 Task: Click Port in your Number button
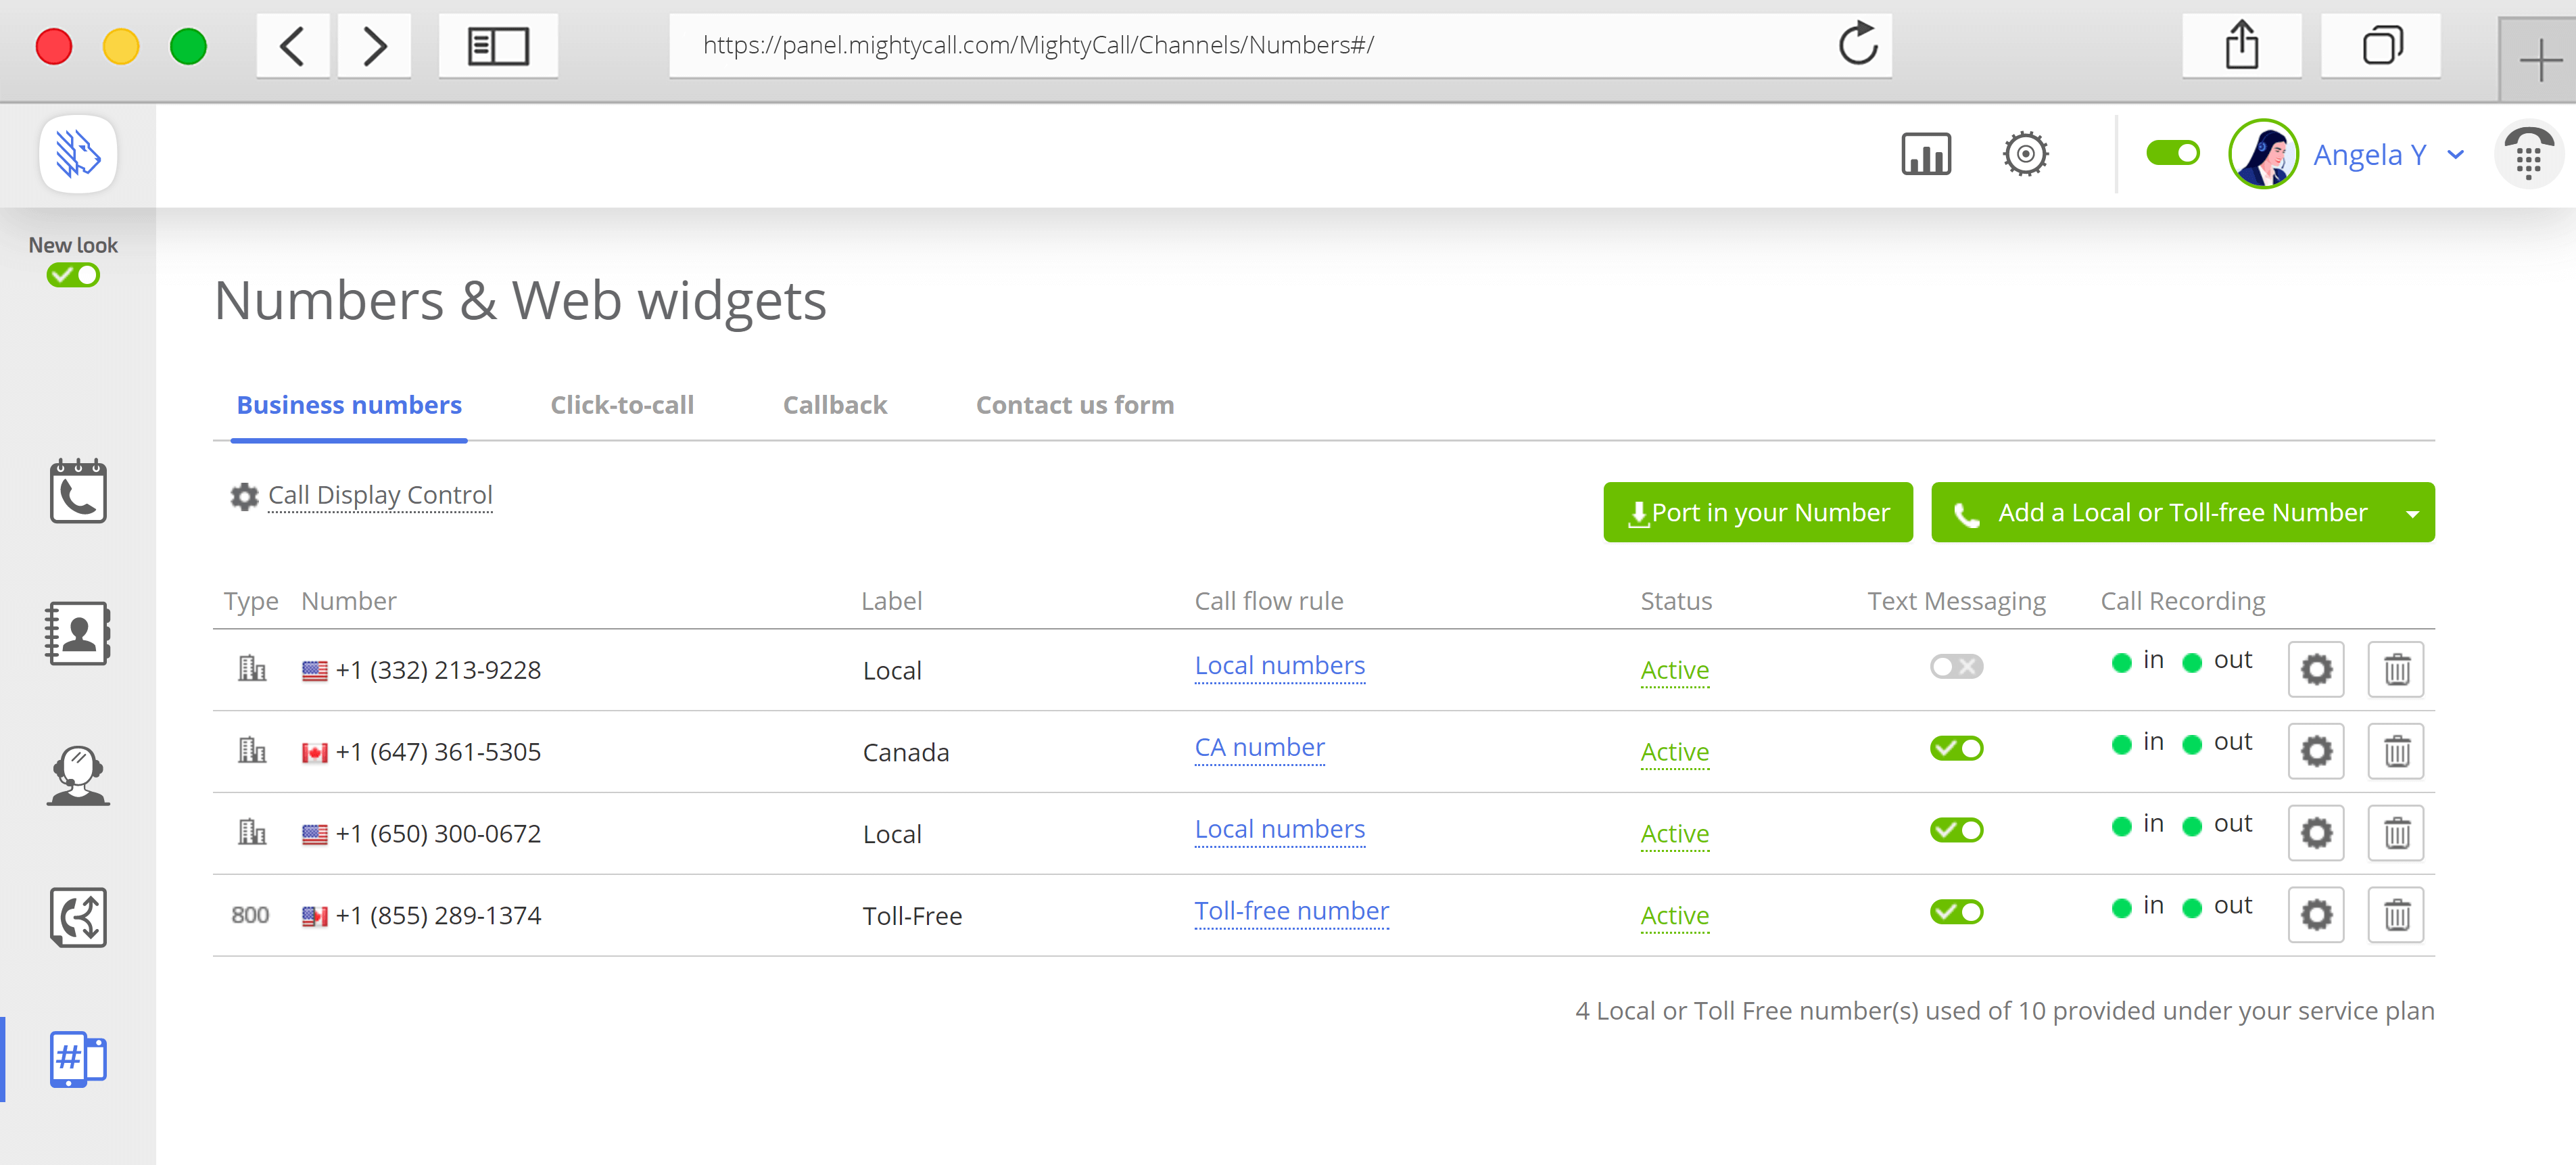coord(1758,511)
